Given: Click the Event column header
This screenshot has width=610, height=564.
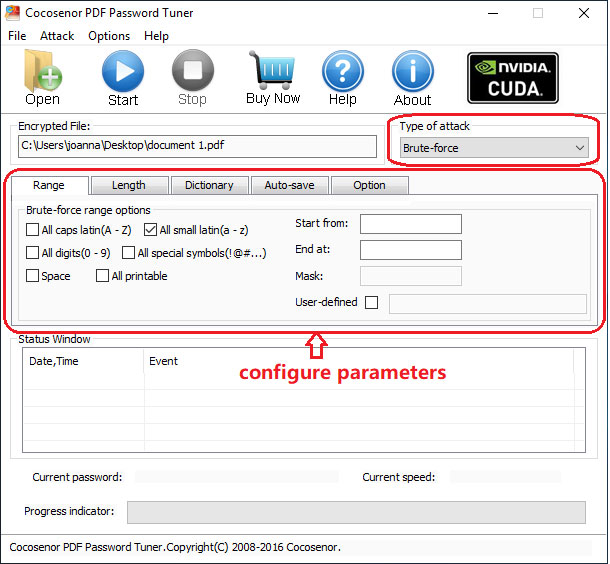Looking at the screenshot, I should point(359,361).
